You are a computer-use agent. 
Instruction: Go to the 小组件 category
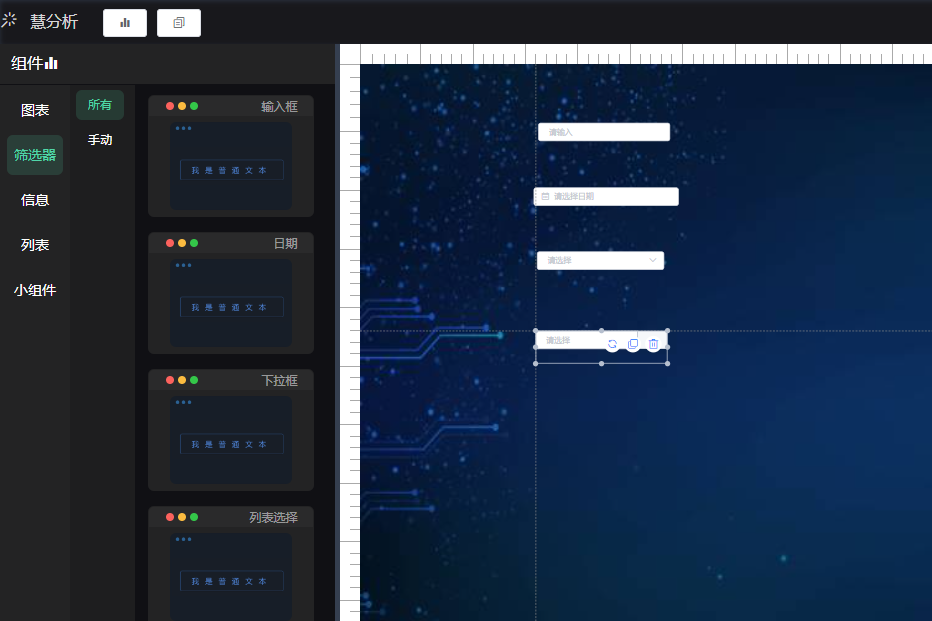(35, 291)
